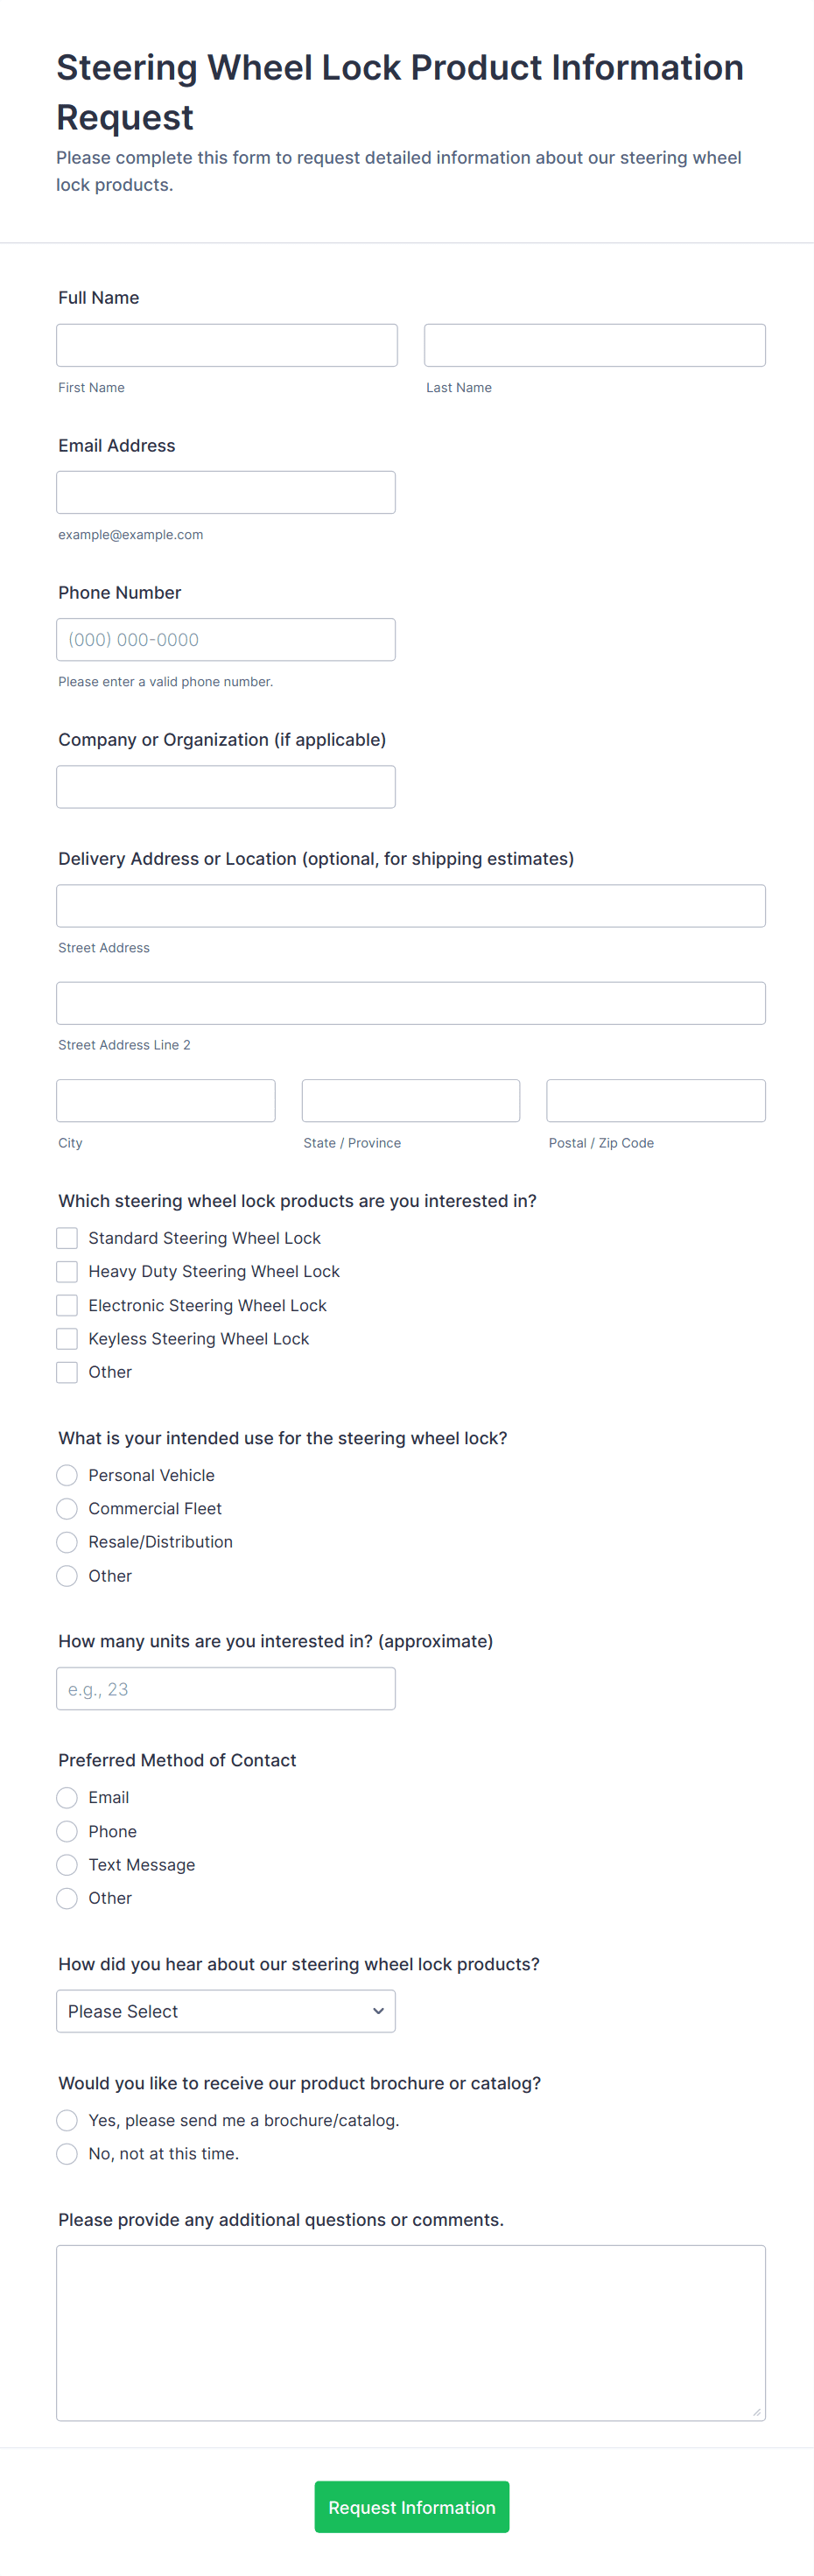Select the Company or Organization field
This screenshot has height=2576, width=814.
[x=225, y=786]
